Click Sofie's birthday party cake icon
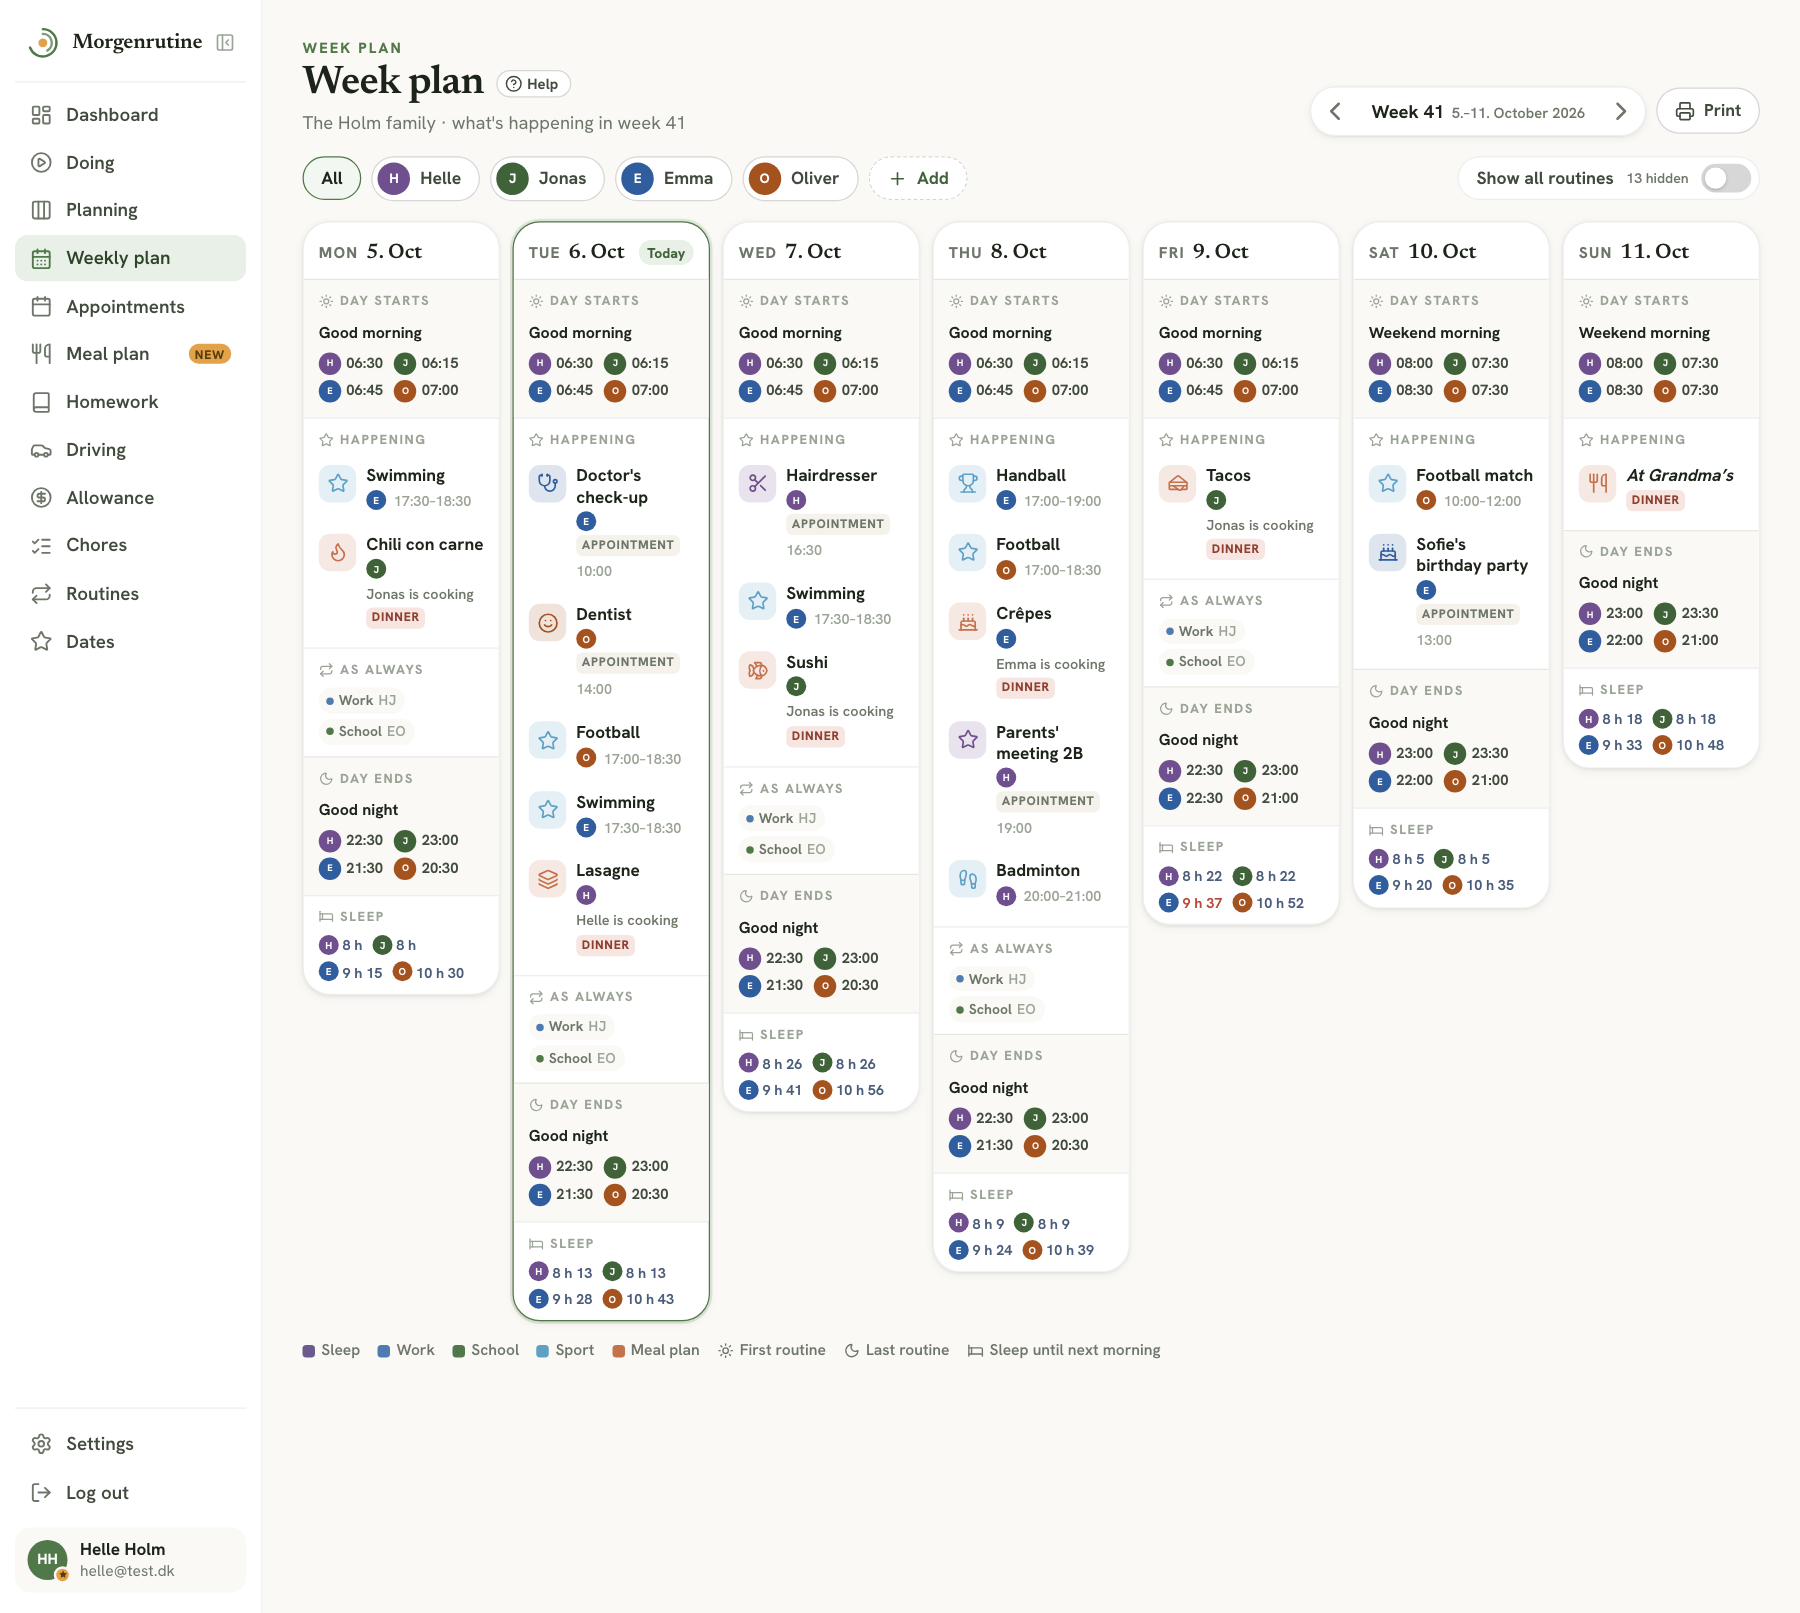The image size is (1800, 1613). 1388,553
